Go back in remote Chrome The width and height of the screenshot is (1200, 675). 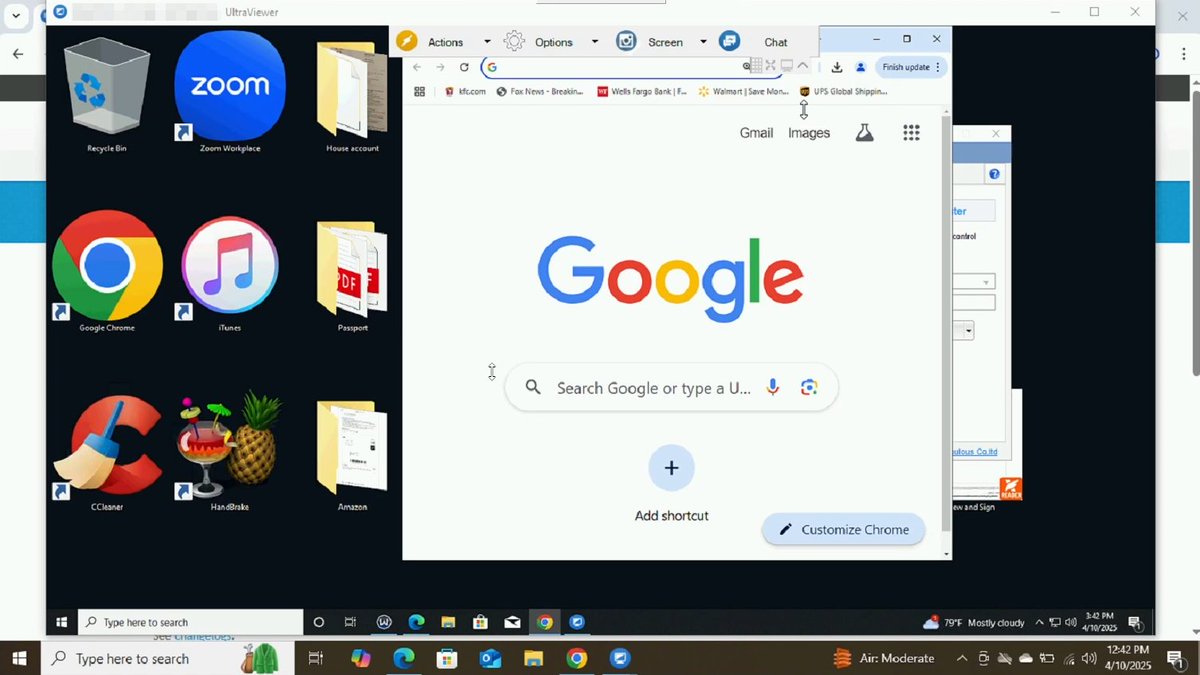[417, 67]
